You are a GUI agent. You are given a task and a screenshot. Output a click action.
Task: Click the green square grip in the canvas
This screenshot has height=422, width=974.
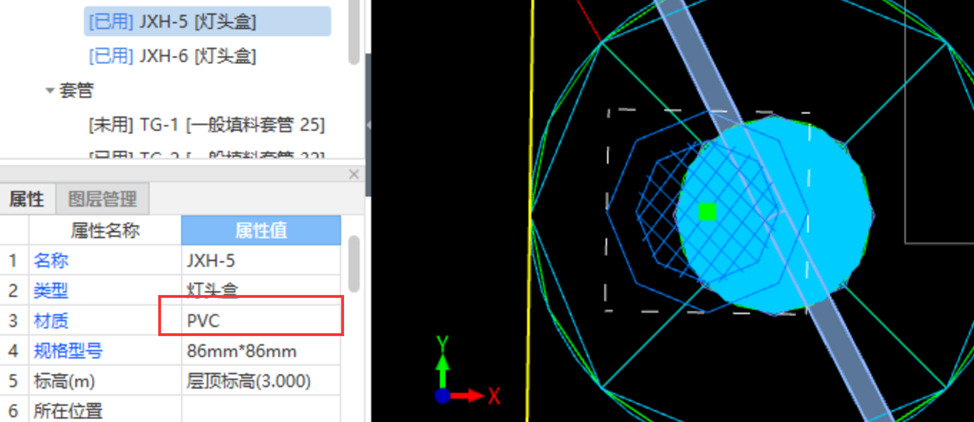708,211
